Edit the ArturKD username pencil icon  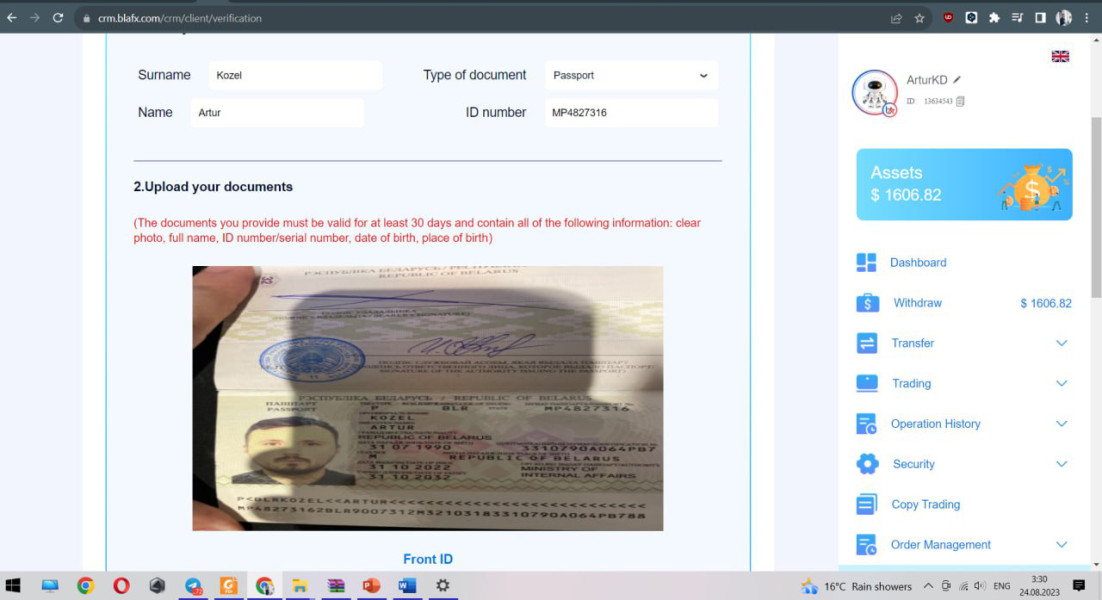957,79
